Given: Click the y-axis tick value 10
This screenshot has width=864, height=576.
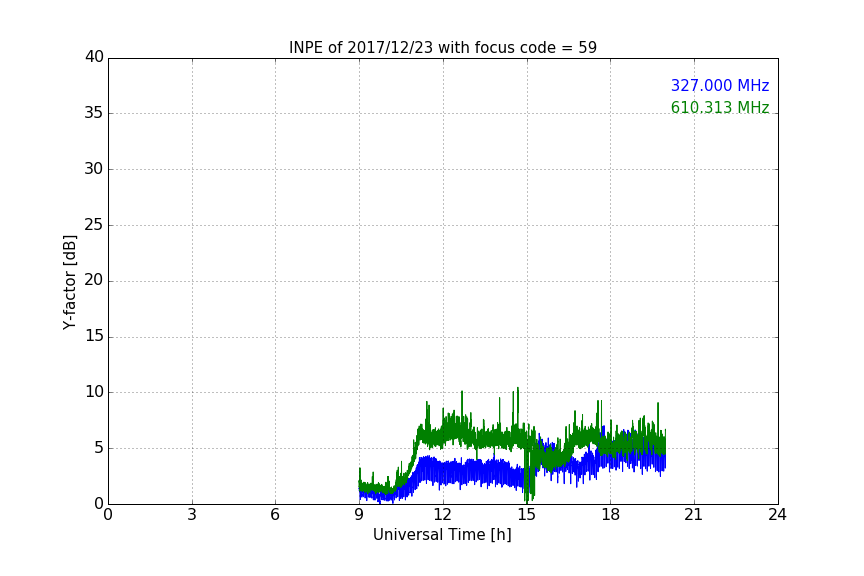Looking at the screenshot, I should (x=94, y=392).
